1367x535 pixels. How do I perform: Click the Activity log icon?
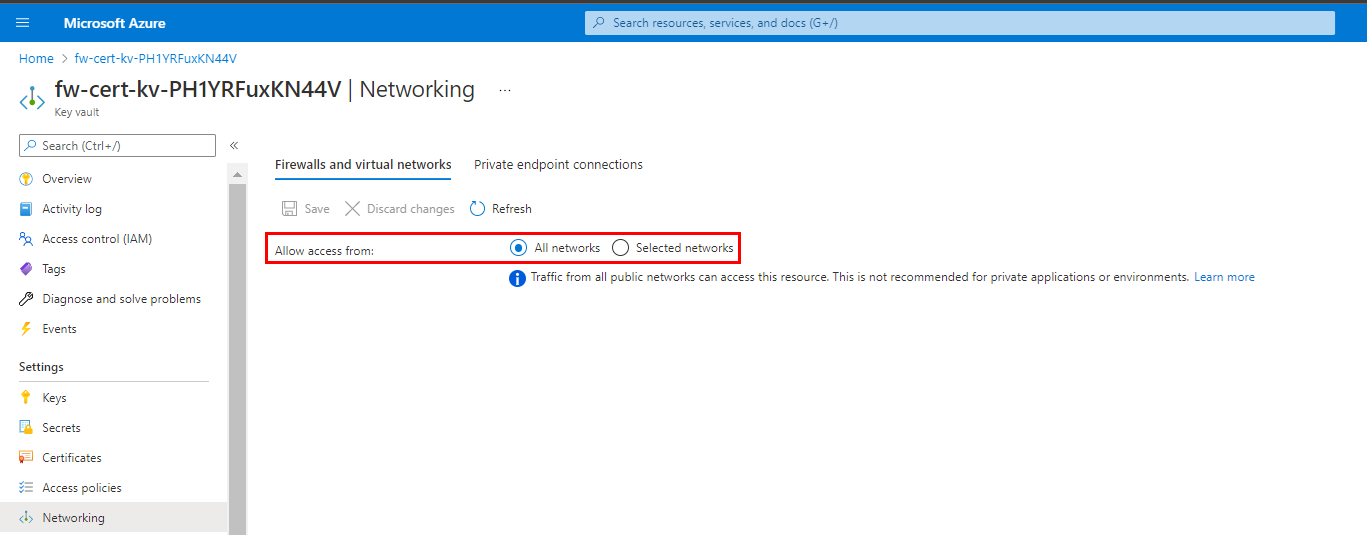coord(26,209)
